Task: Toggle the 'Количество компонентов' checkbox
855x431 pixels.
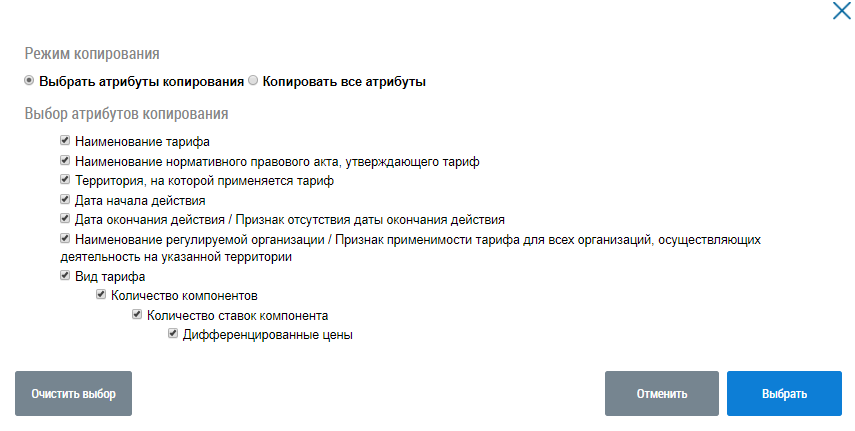Action: pyautogui.click(x=101, y=295)
